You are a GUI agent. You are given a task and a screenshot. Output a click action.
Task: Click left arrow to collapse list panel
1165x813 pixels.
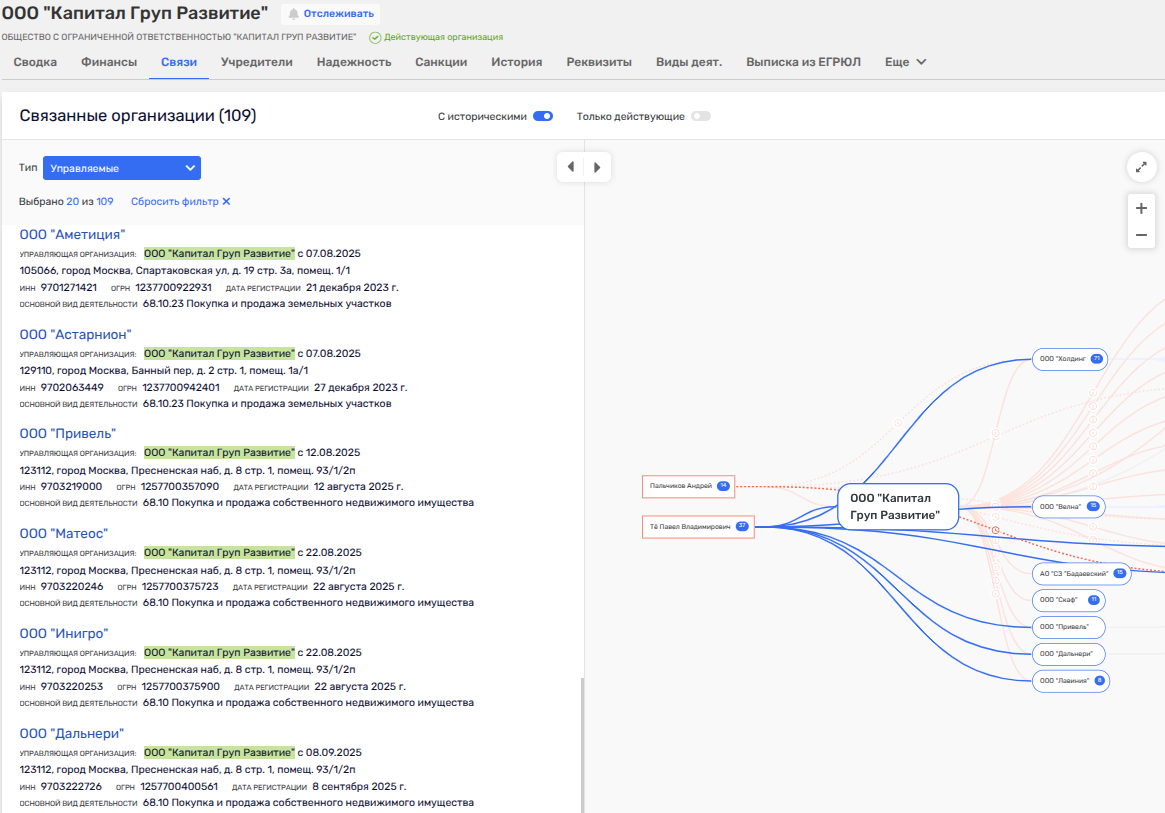click(570, 167)
